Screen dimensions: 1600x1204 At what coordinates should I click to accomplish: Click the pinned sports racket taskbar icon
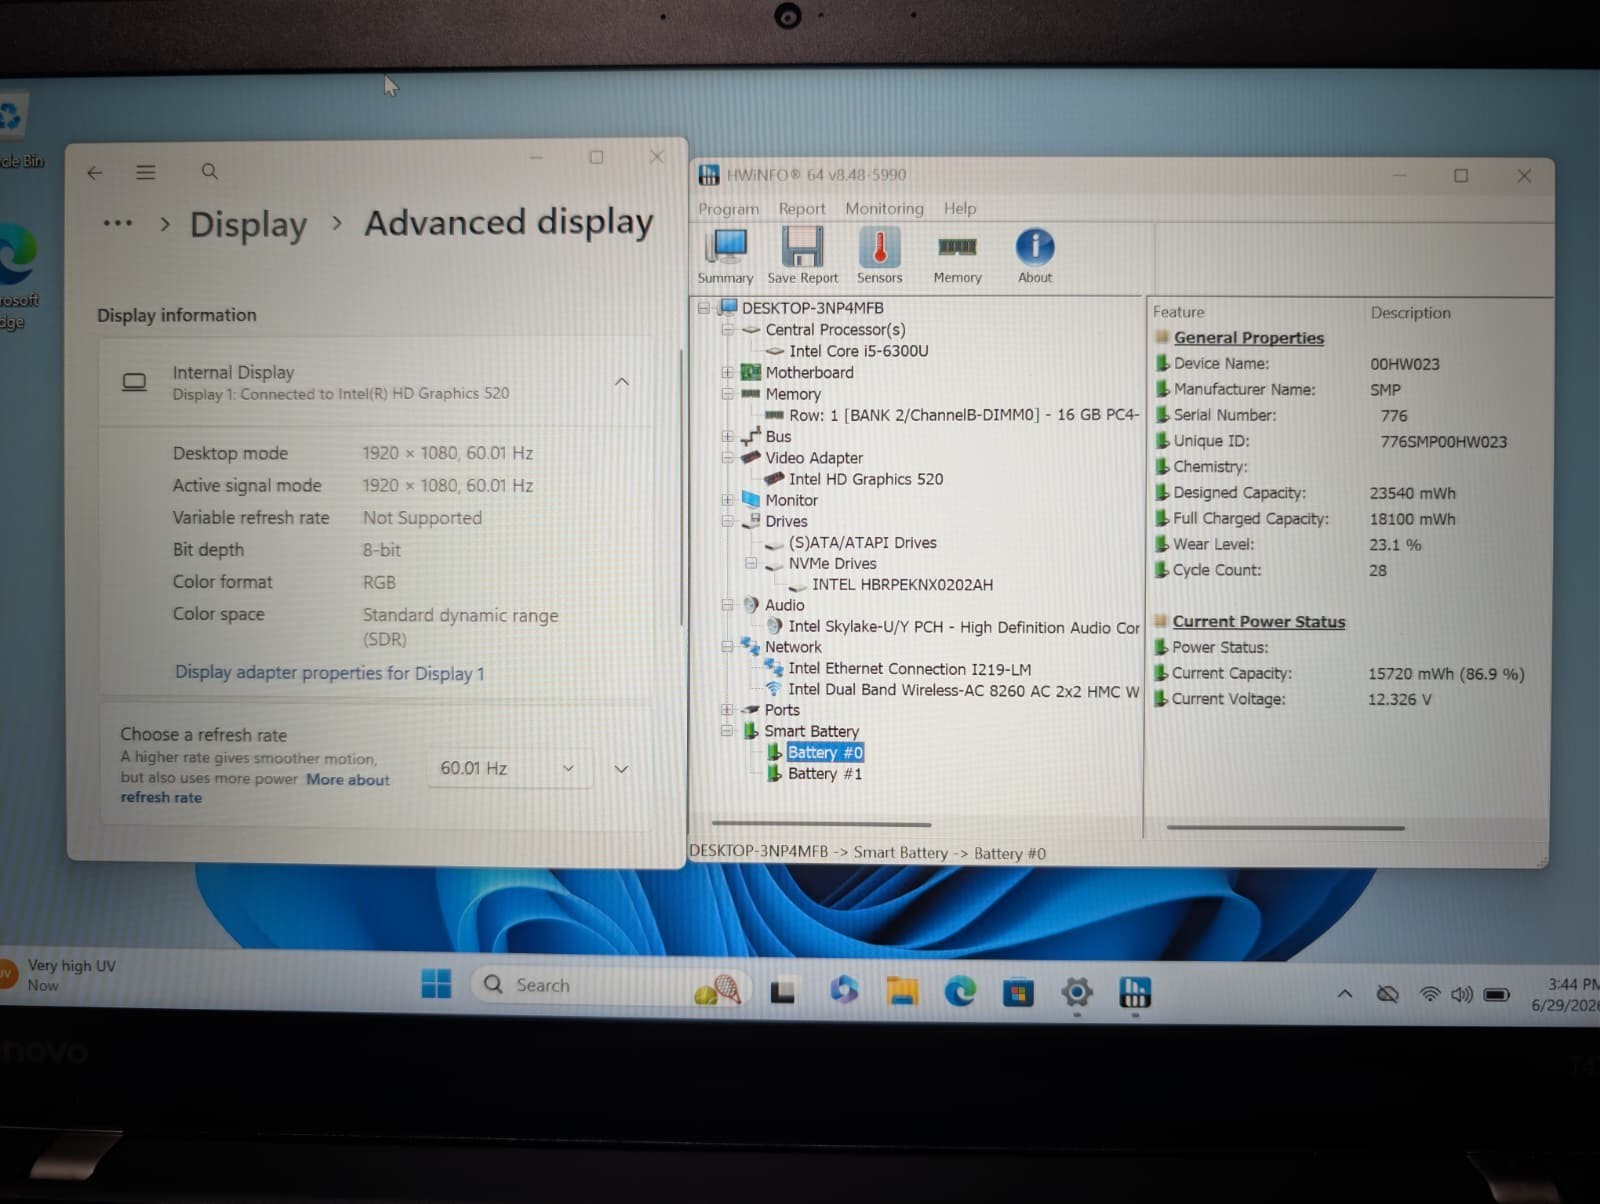(x=718, y=990)
